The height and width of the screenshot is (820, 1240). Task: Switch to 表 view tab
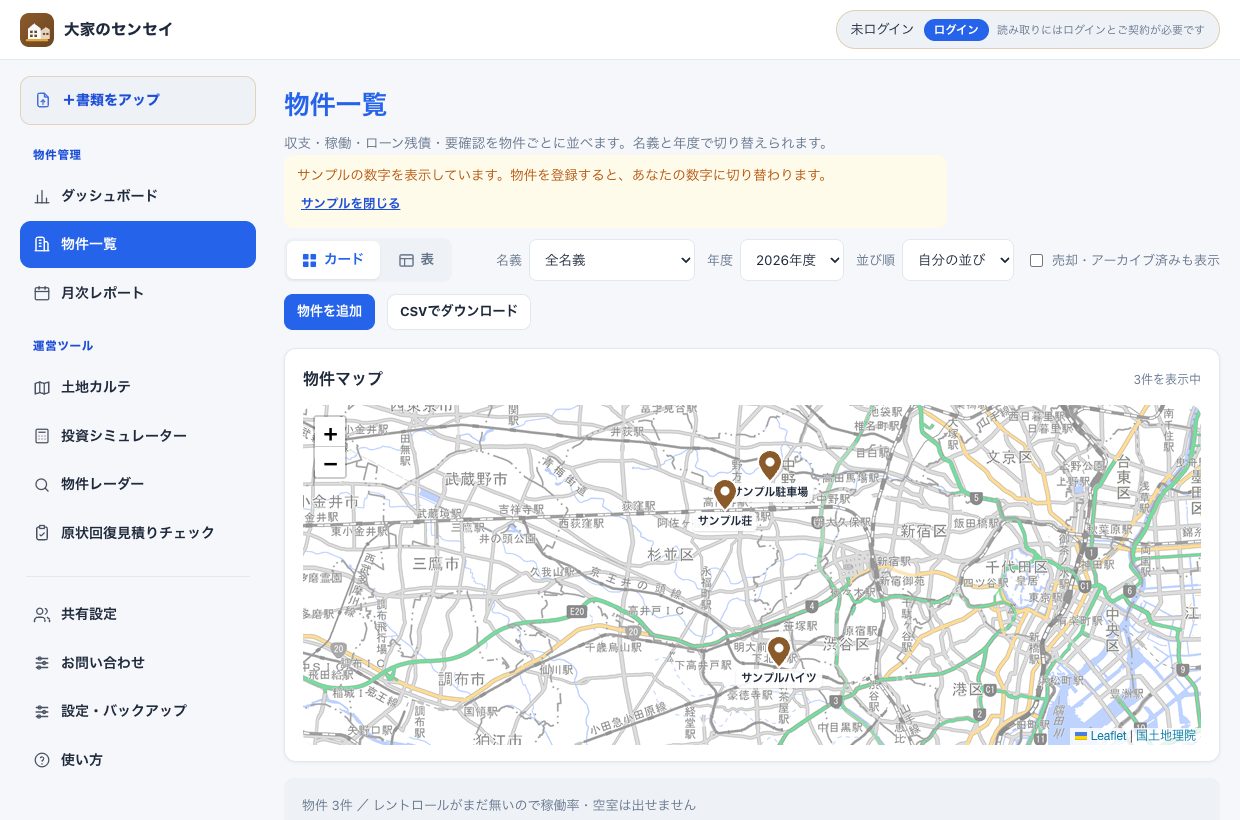[416, 260]
